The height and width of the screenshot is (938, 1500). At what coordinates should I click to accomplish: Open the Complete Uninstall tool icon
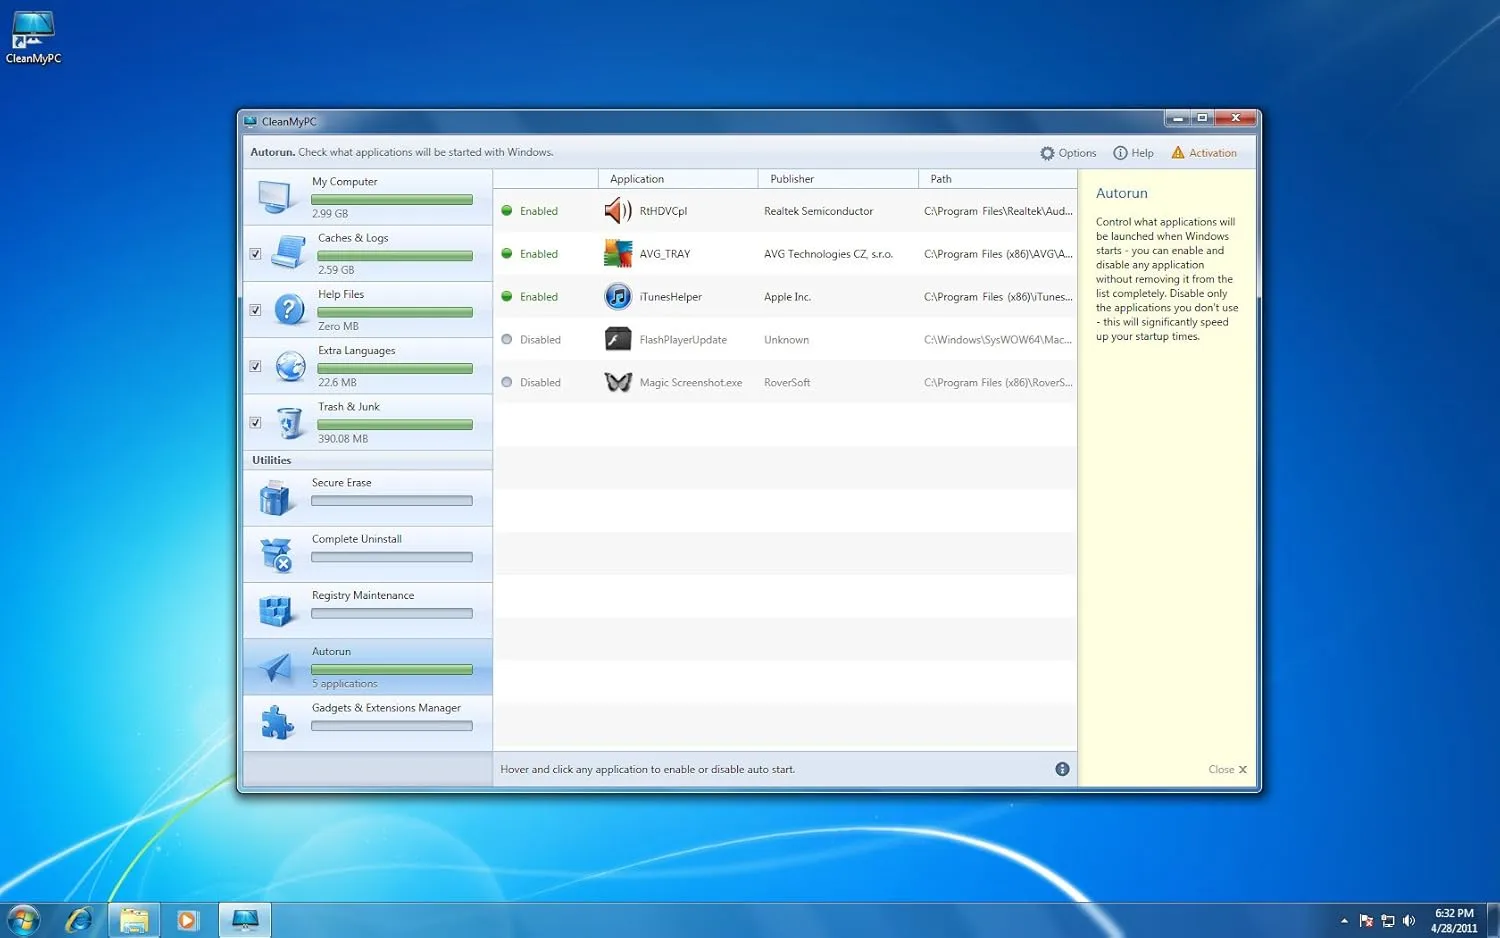(x=275, y=549)
